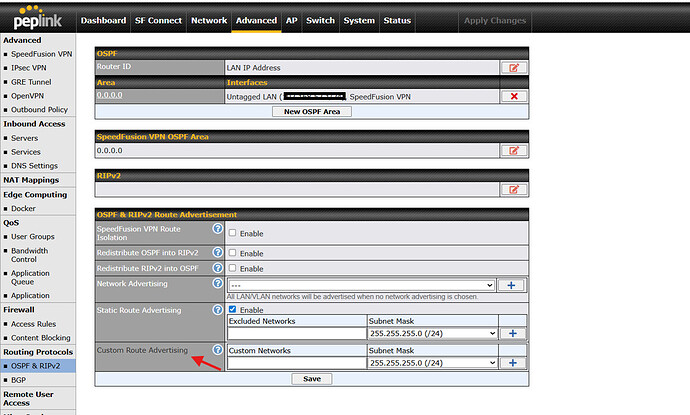Disable Static Route Advertising checkbox

point(232,309)
